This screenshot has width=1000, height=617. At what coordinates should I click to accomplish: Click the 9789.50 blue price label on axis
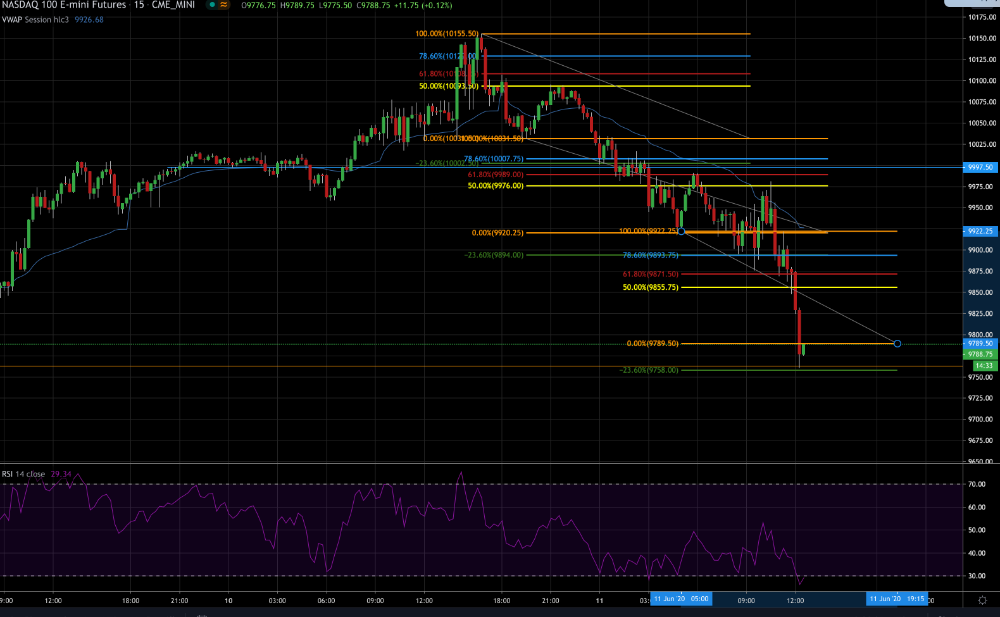coord(980,343)
